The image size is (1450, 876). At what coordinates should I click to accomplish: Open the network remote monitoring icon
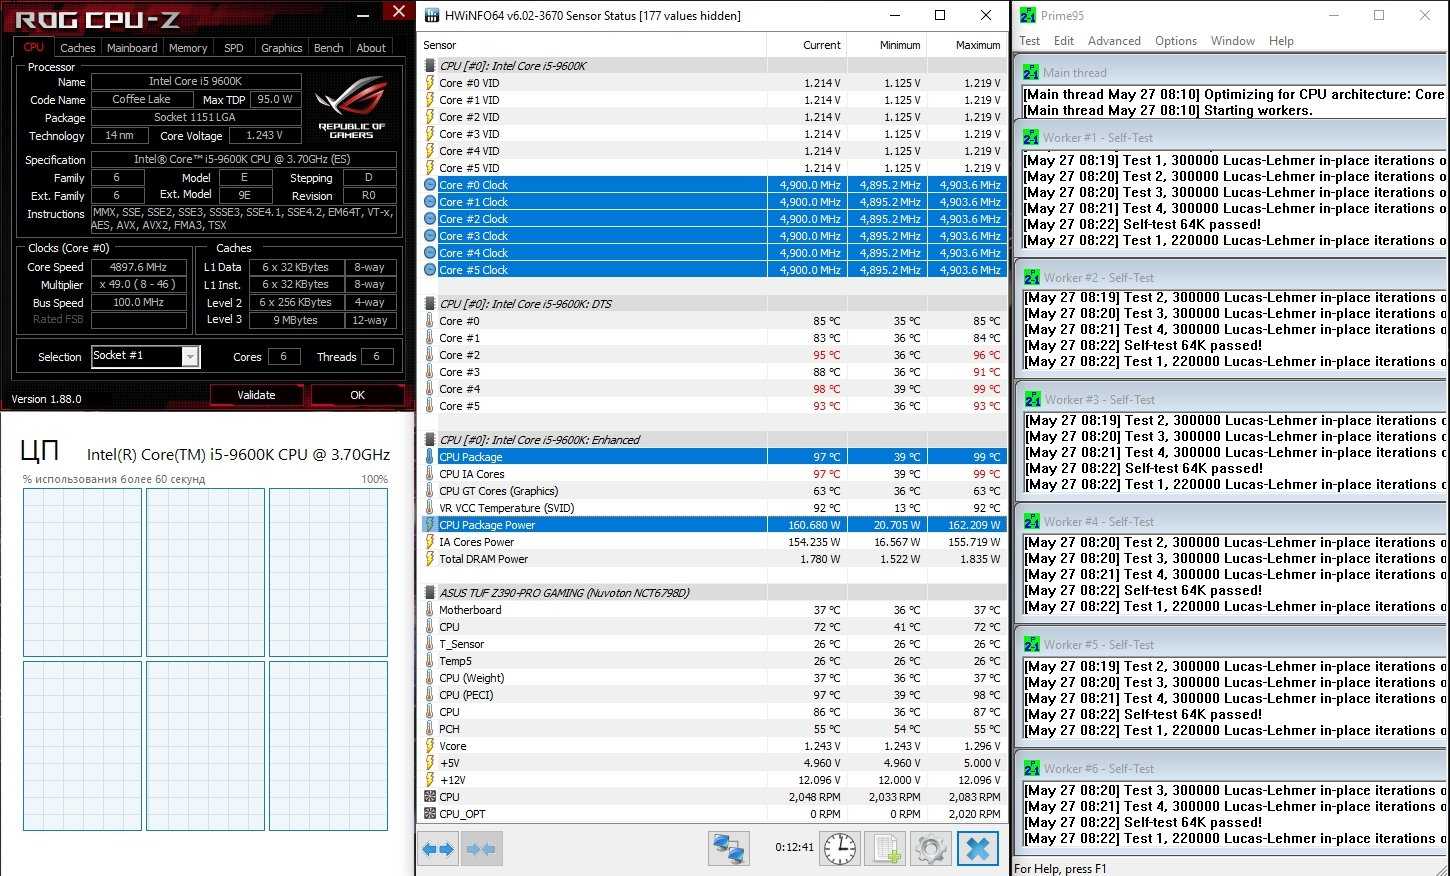coord(729,849)
